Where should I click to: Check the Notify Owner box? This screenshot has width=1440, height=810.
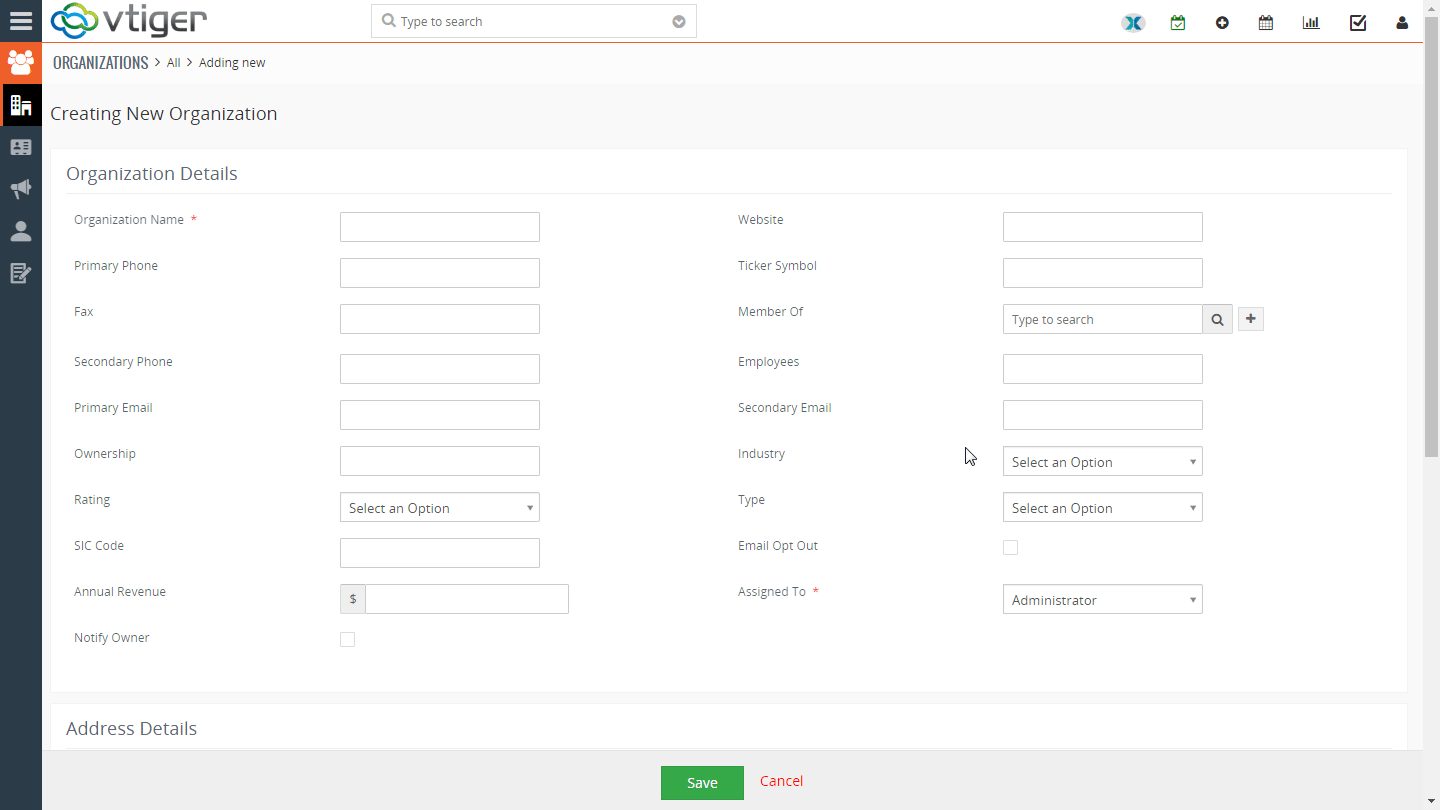coord(347,638)
